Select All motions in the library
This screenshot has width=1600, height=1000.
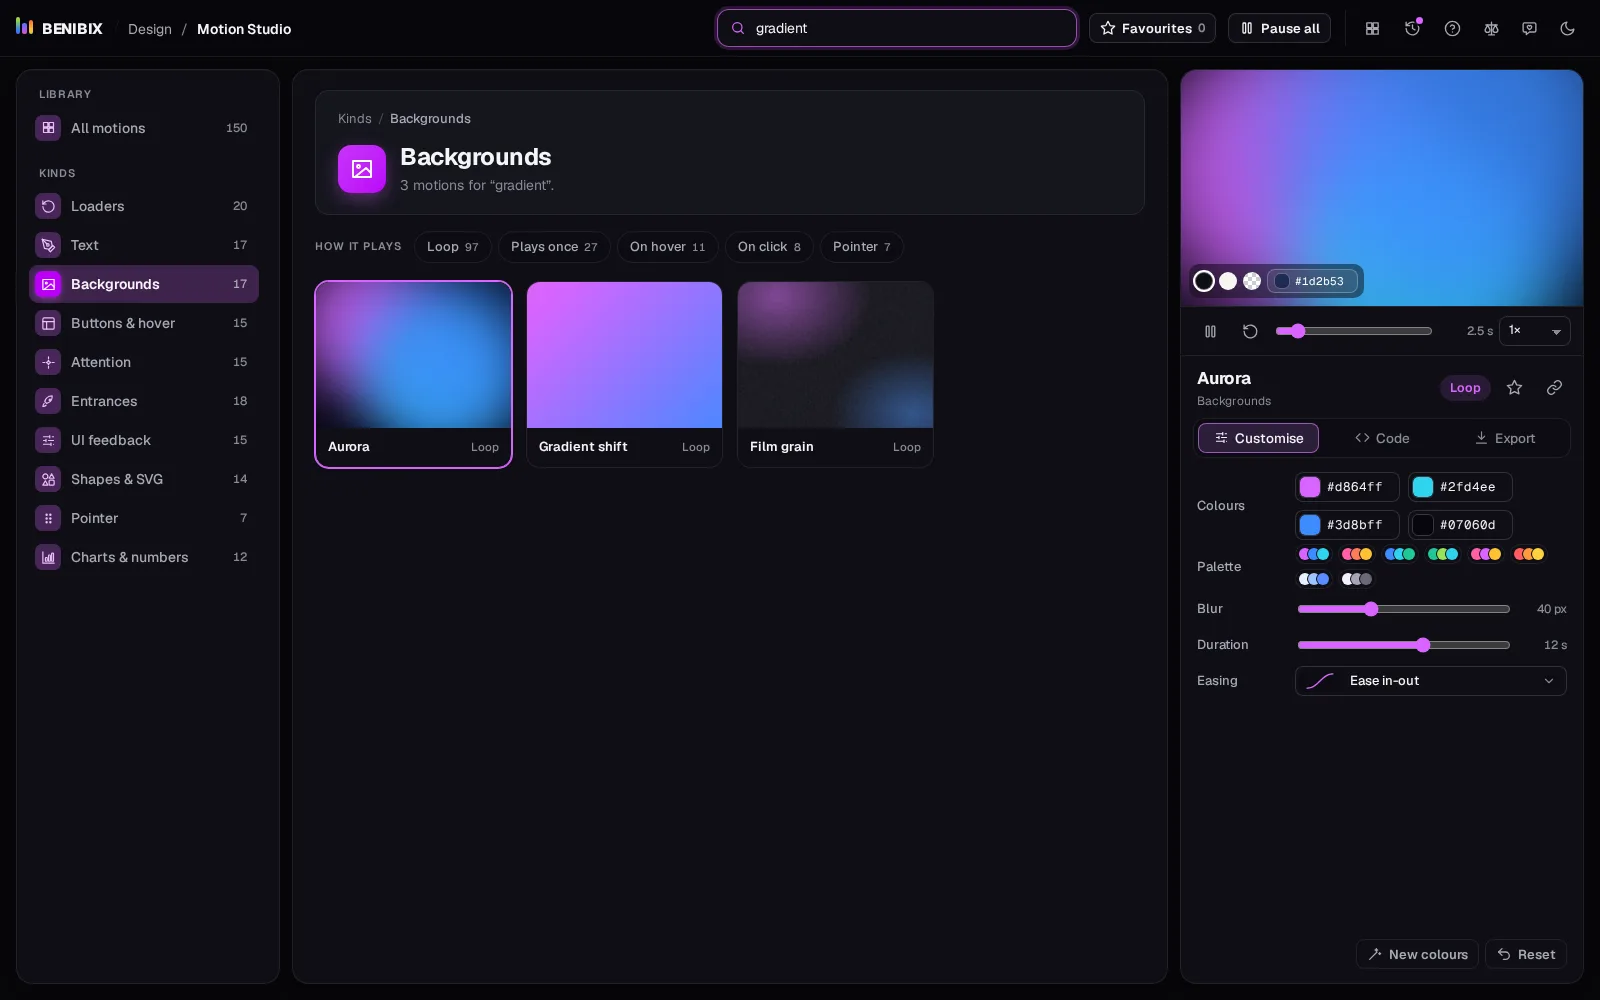[144, 128]
